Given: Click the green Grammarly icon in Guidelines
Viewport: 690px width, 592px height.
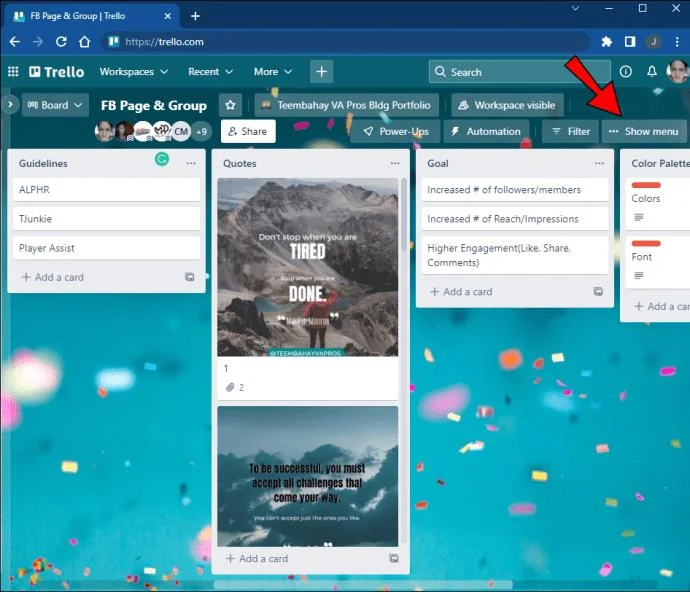Looking at the screenshot, I should point(162,159).
